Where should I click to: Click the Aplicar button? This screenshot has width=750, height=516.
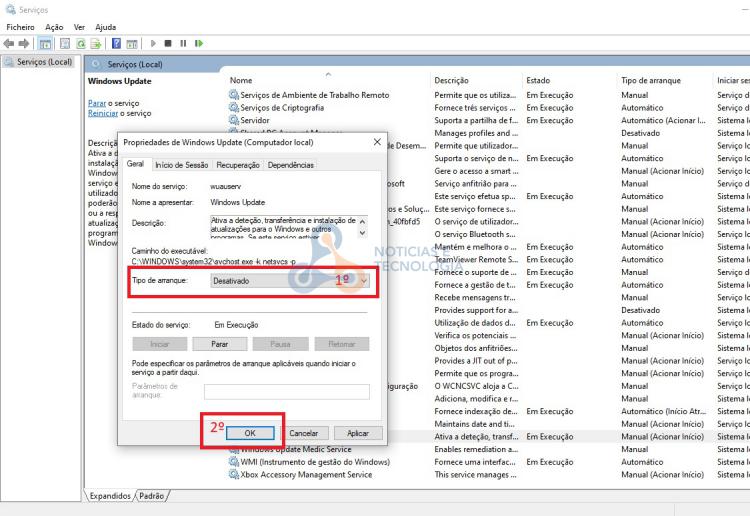click(358, 433)
